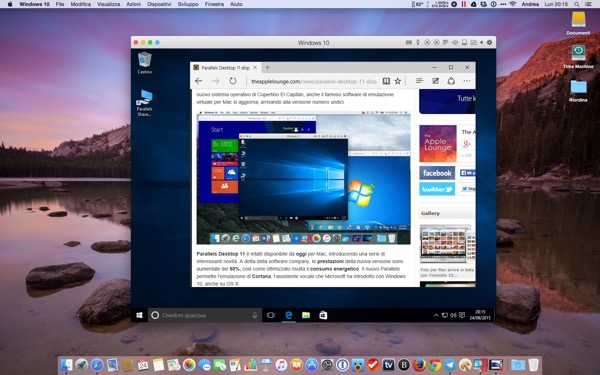The image size is (600, 375).
Task: Open the Visualizza menu
Action: 109,4
